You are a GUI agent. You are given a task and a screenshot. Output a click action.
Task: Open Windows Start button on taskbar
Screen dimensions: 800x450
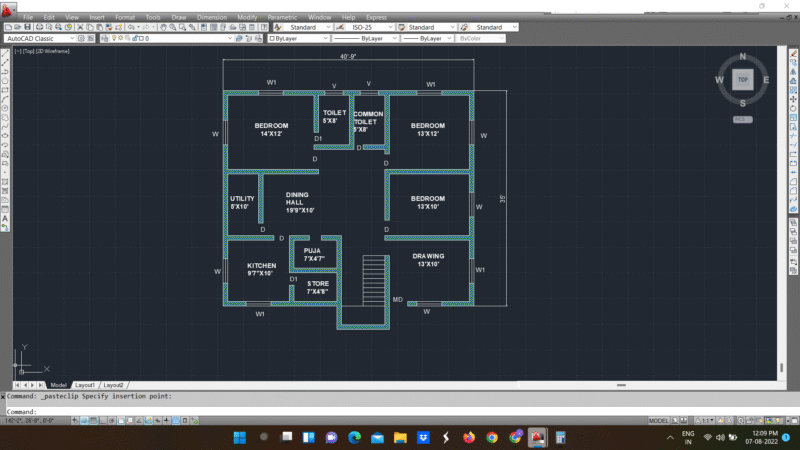(x=240, y=438)
